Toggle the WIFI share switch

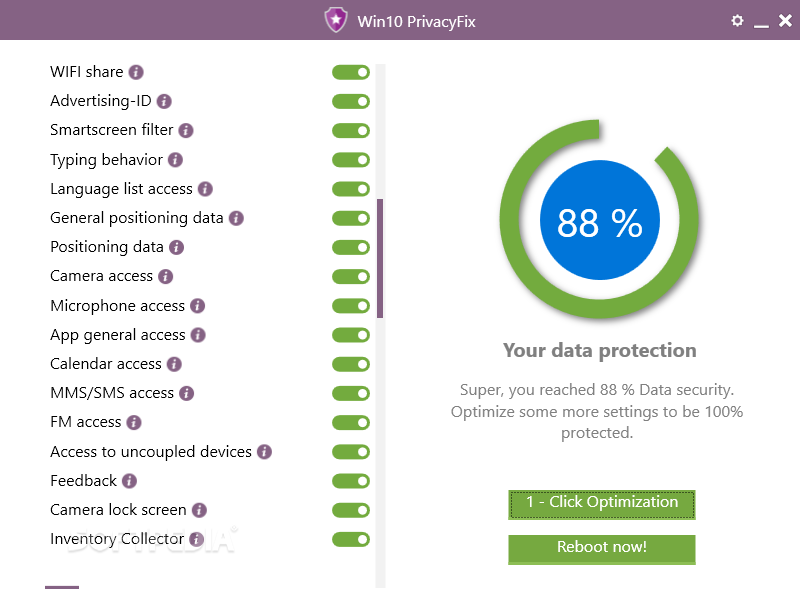[351, 72]
